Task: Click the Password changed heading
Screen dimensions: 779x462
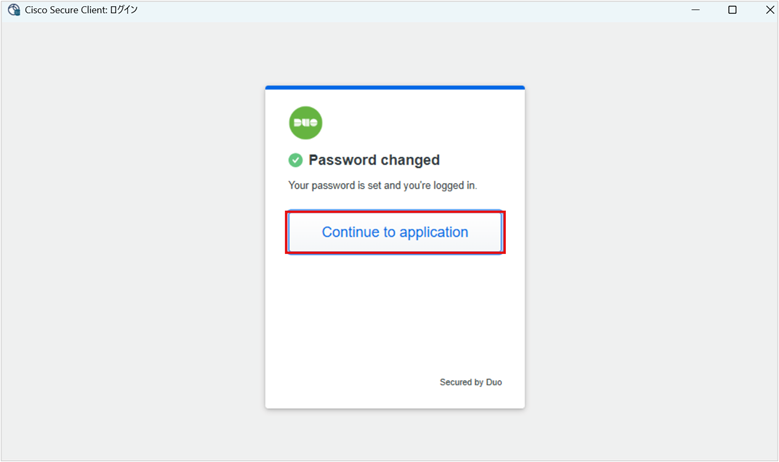Action: tap(374, 160)
